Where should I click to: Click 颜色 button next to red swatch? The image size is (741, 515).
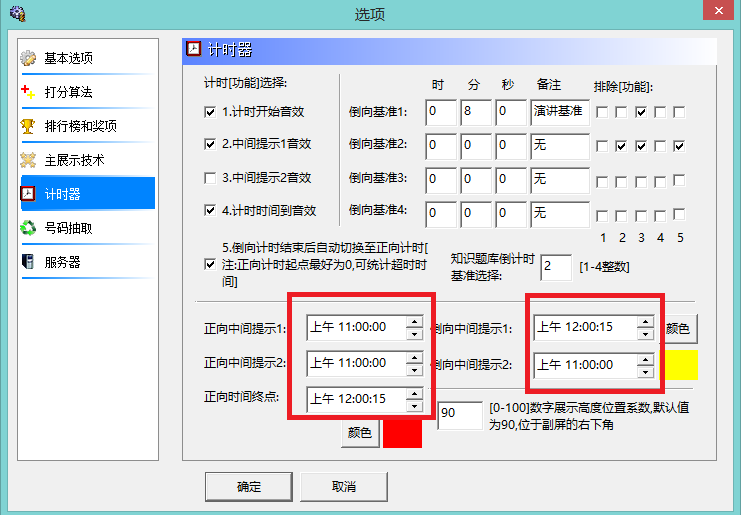pos(360,433)
